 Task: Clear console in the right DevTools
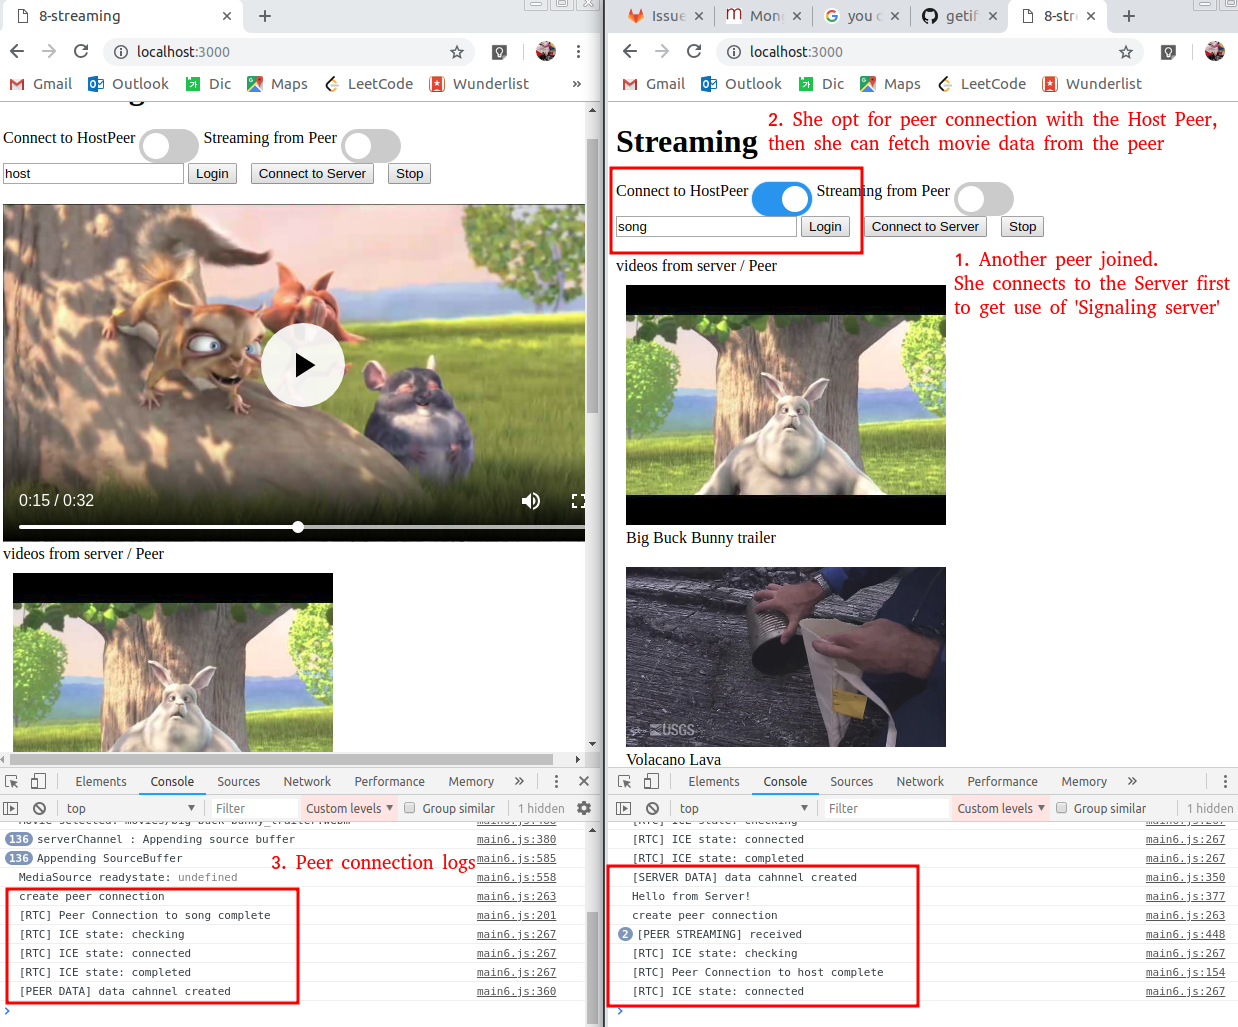coord(652,808)
